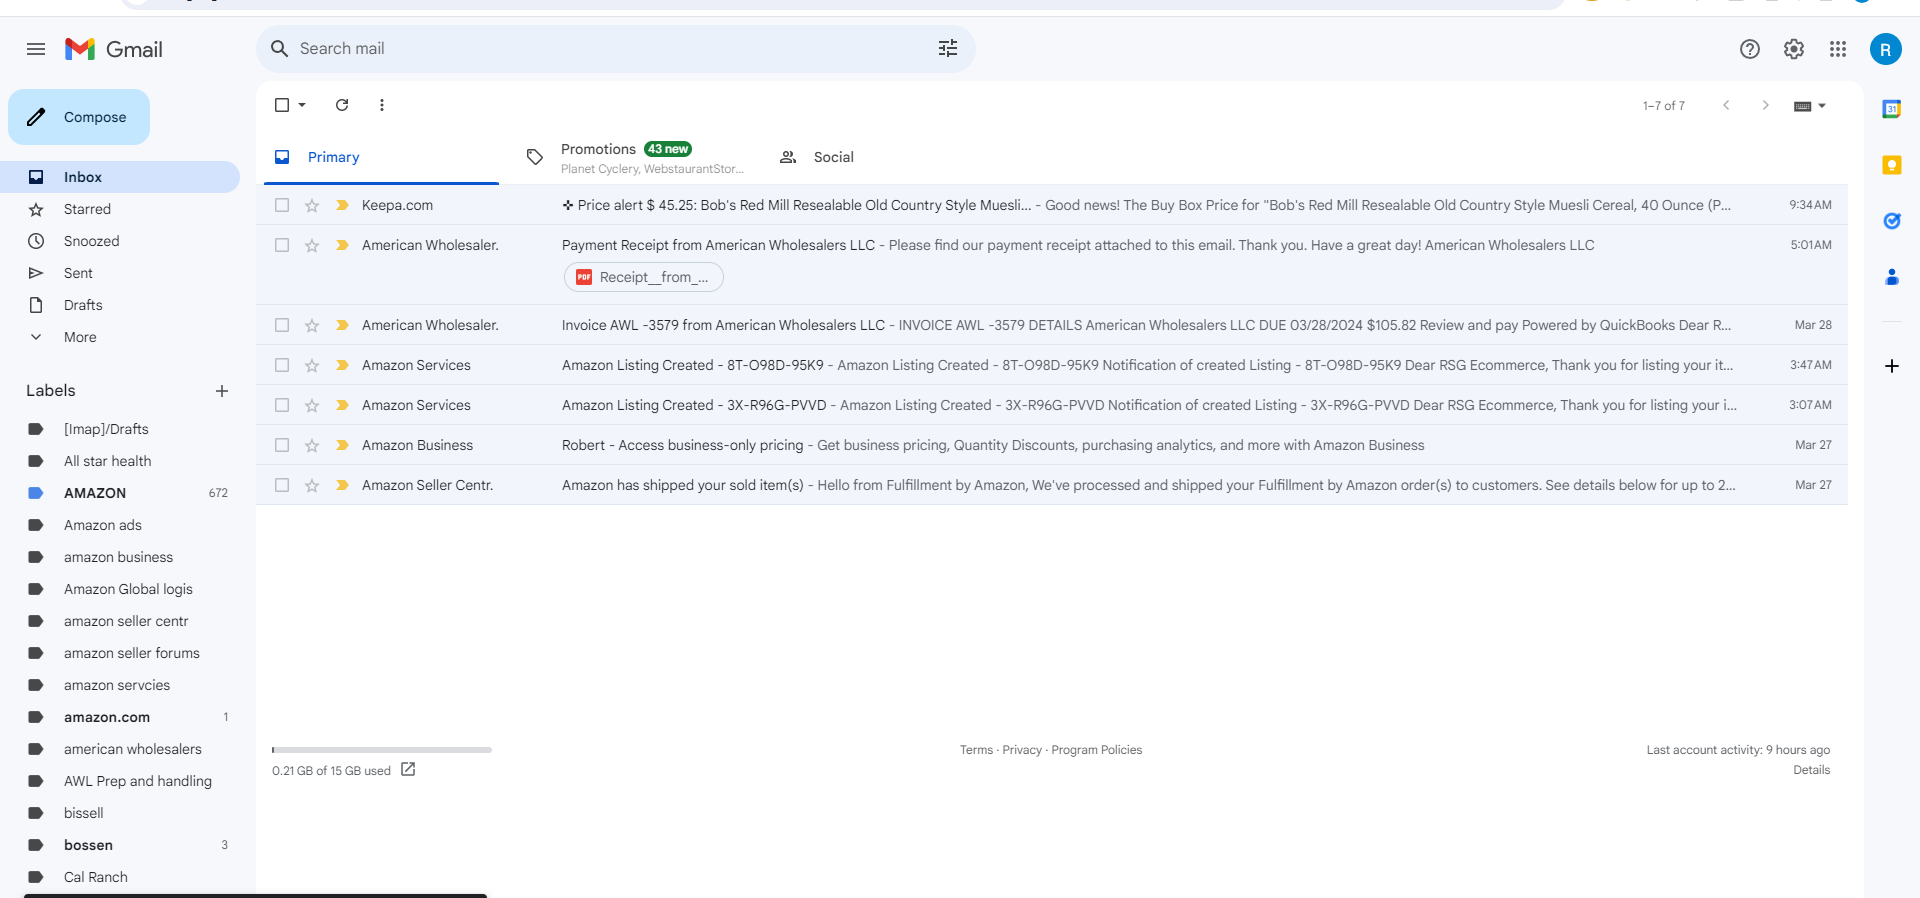Open the main menu hamburger icon
This screenshot has height=898, width=1920.
36,49
